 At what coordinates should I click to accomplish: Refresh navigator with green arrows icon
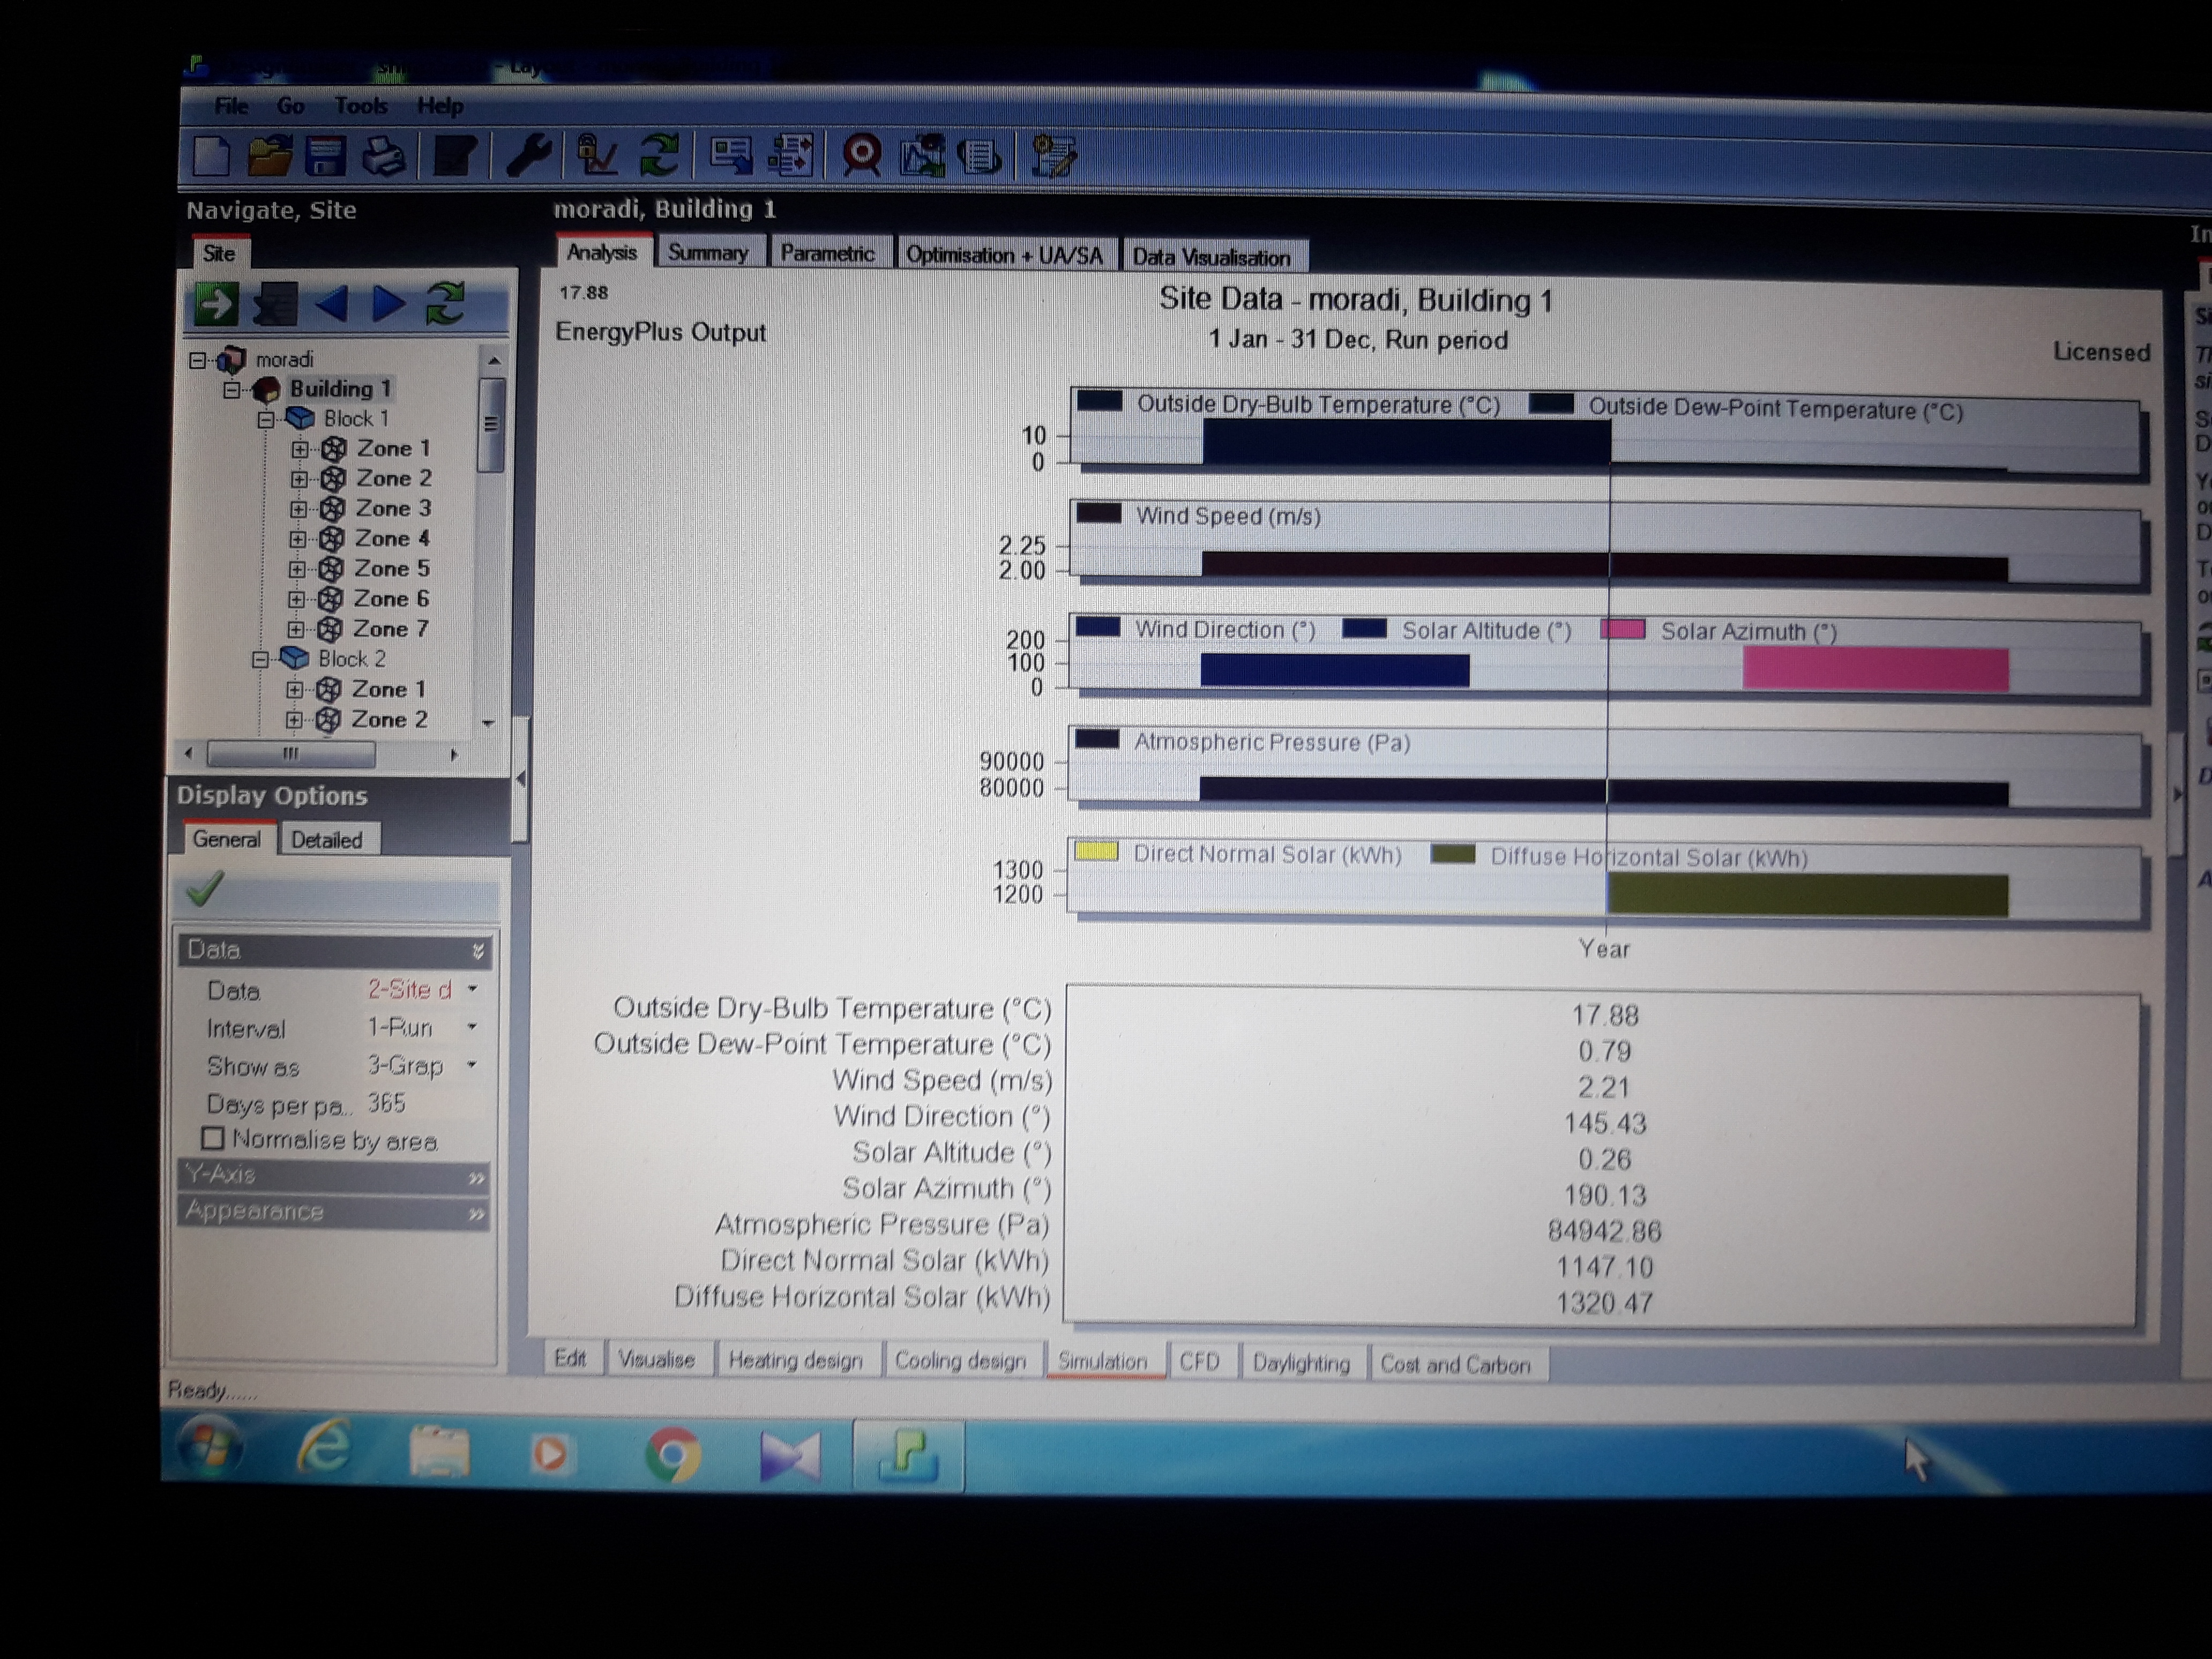[x=446, y=303]
